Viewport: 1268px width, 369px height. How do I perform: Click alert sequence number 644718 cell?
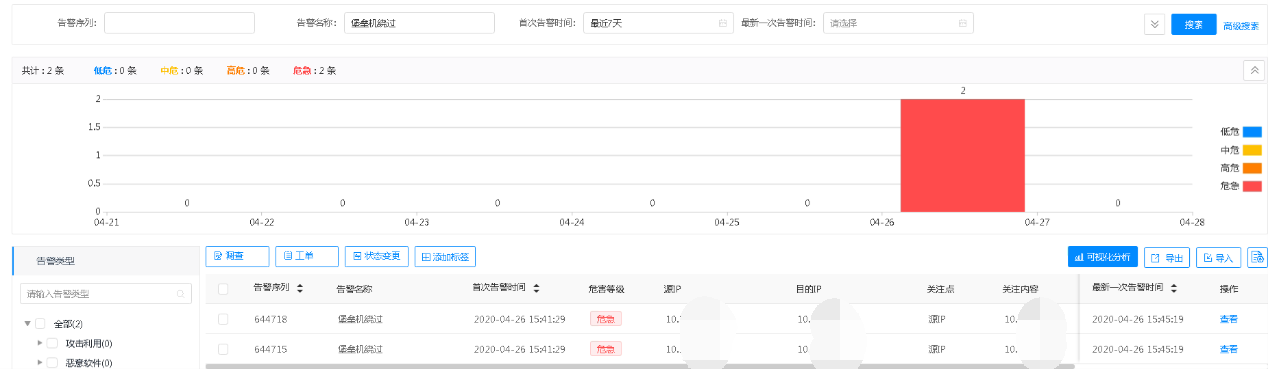pyautogui.click(x=271, y=319)
